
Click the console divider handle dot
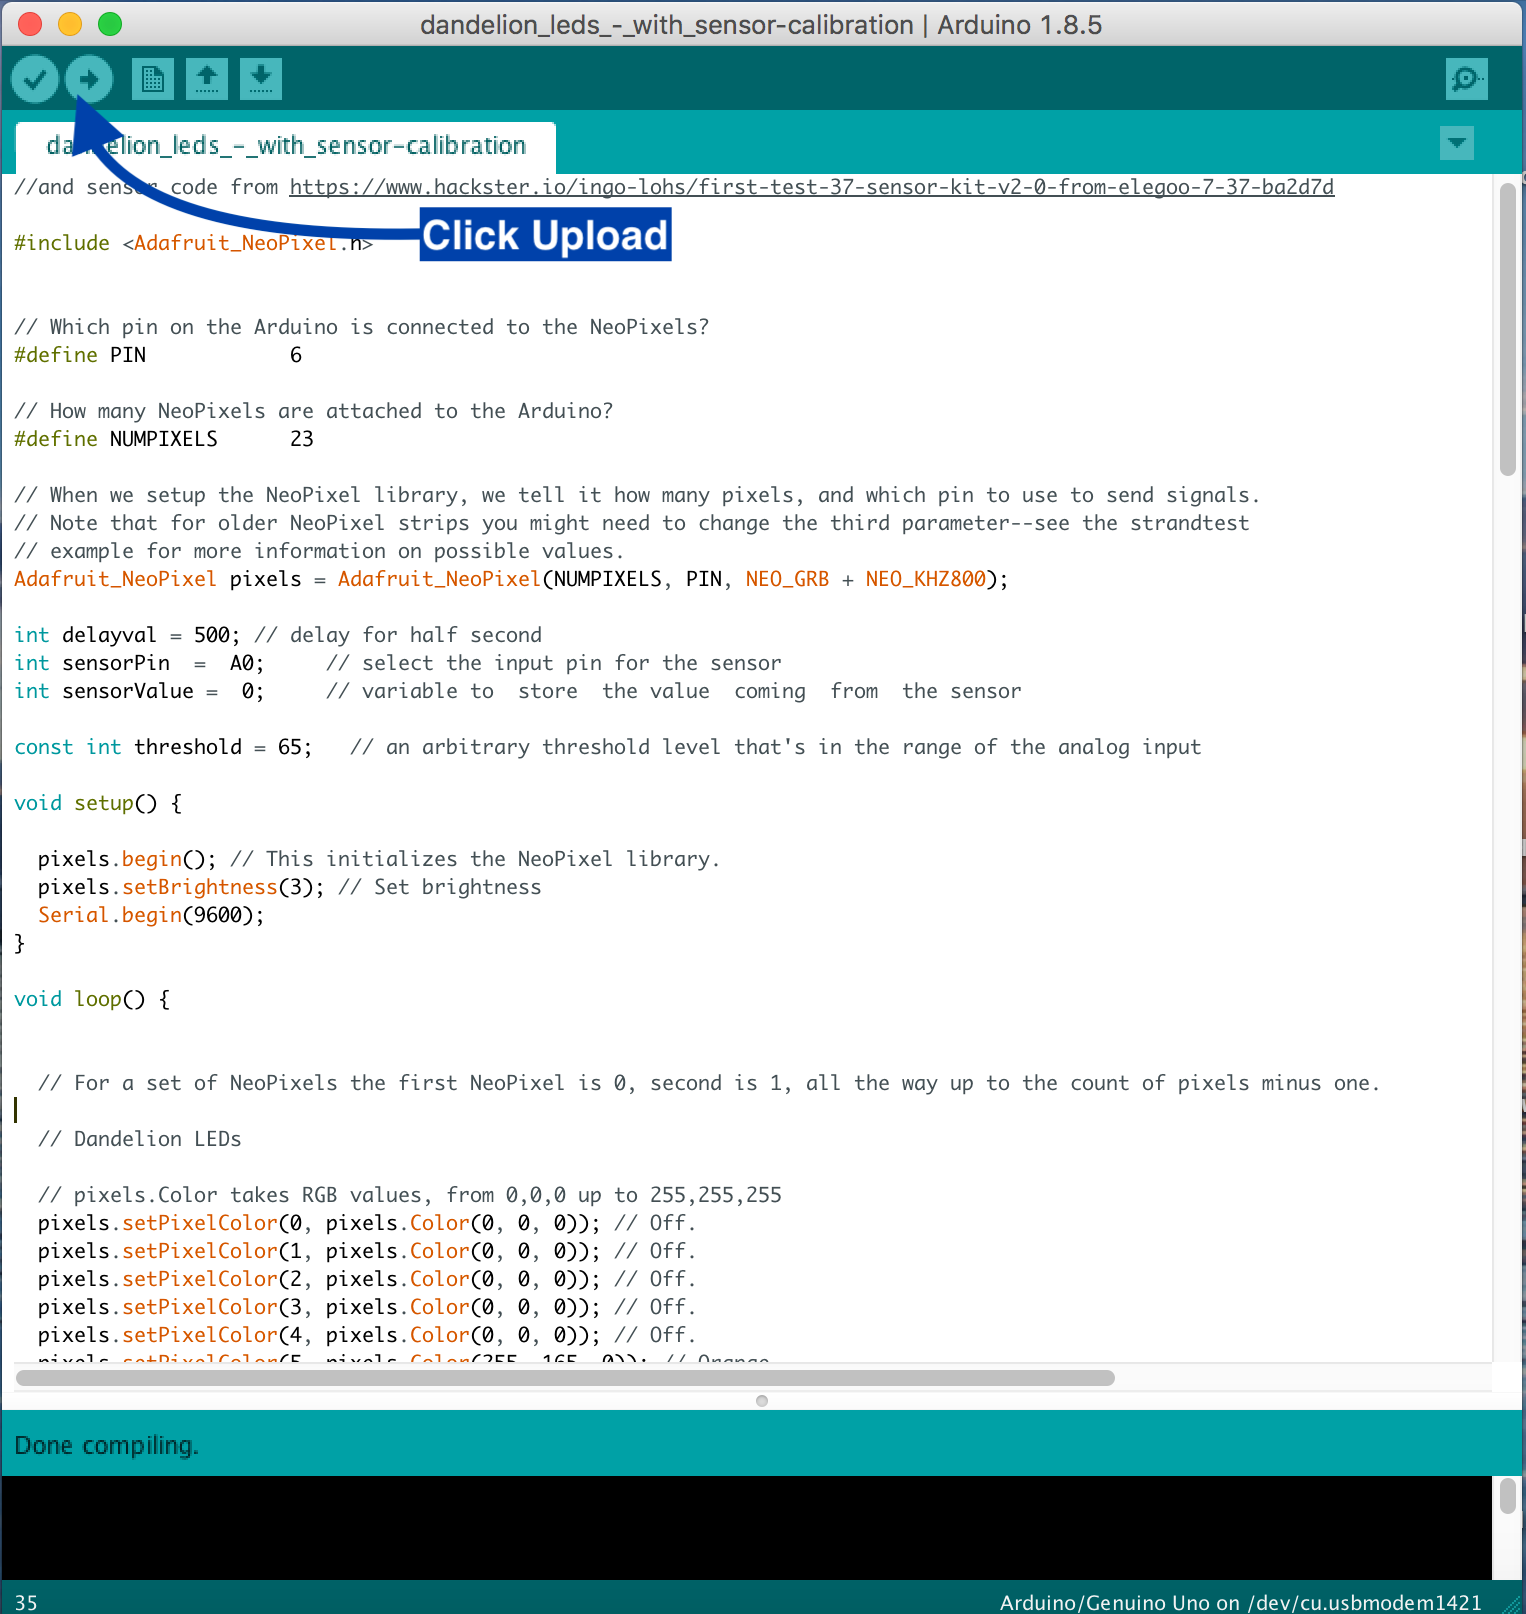762,1401
